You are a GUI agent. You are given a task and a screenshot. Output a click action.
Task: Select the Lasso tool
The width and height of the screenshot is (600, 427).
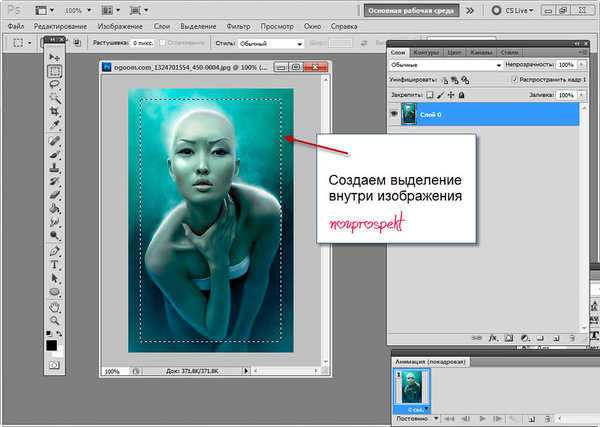tap(54, 85)
